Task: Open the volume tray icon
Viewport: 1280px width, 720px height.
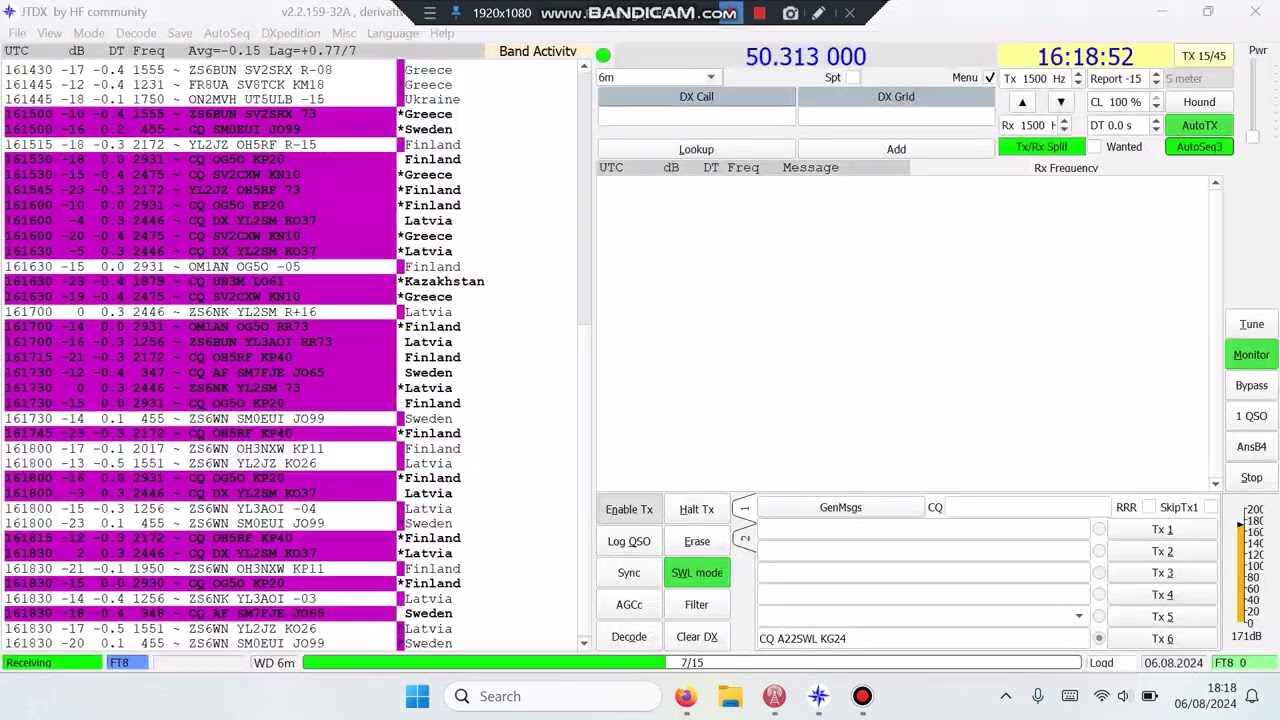Action: pyautogui.click(x=1123, y=696)
